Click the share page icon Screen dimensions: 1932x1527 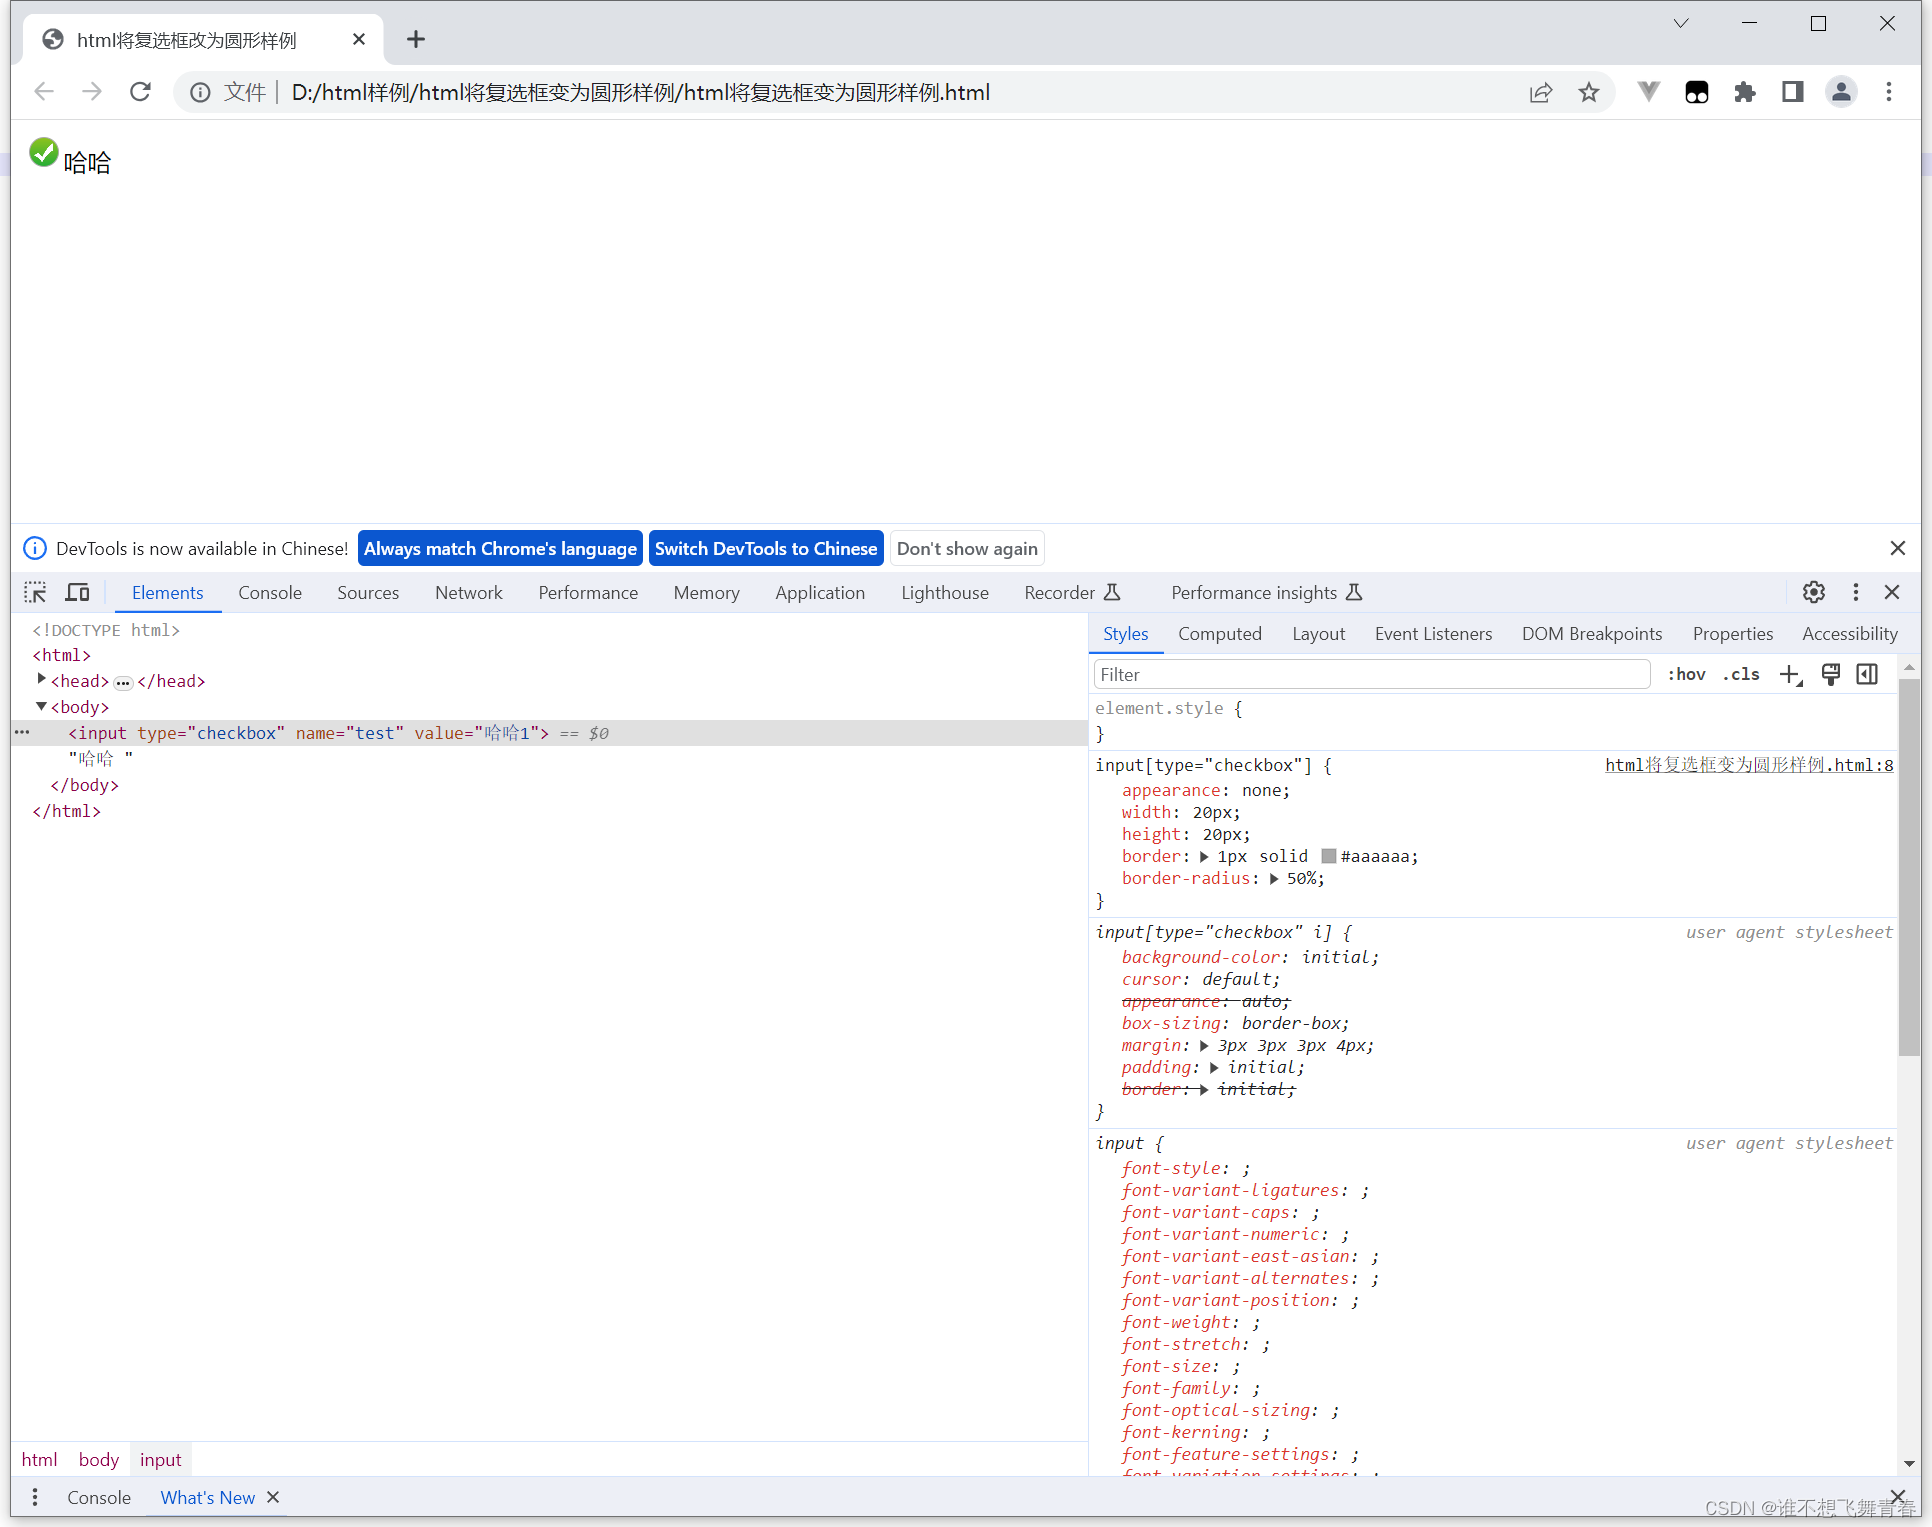click(1541, 93)
